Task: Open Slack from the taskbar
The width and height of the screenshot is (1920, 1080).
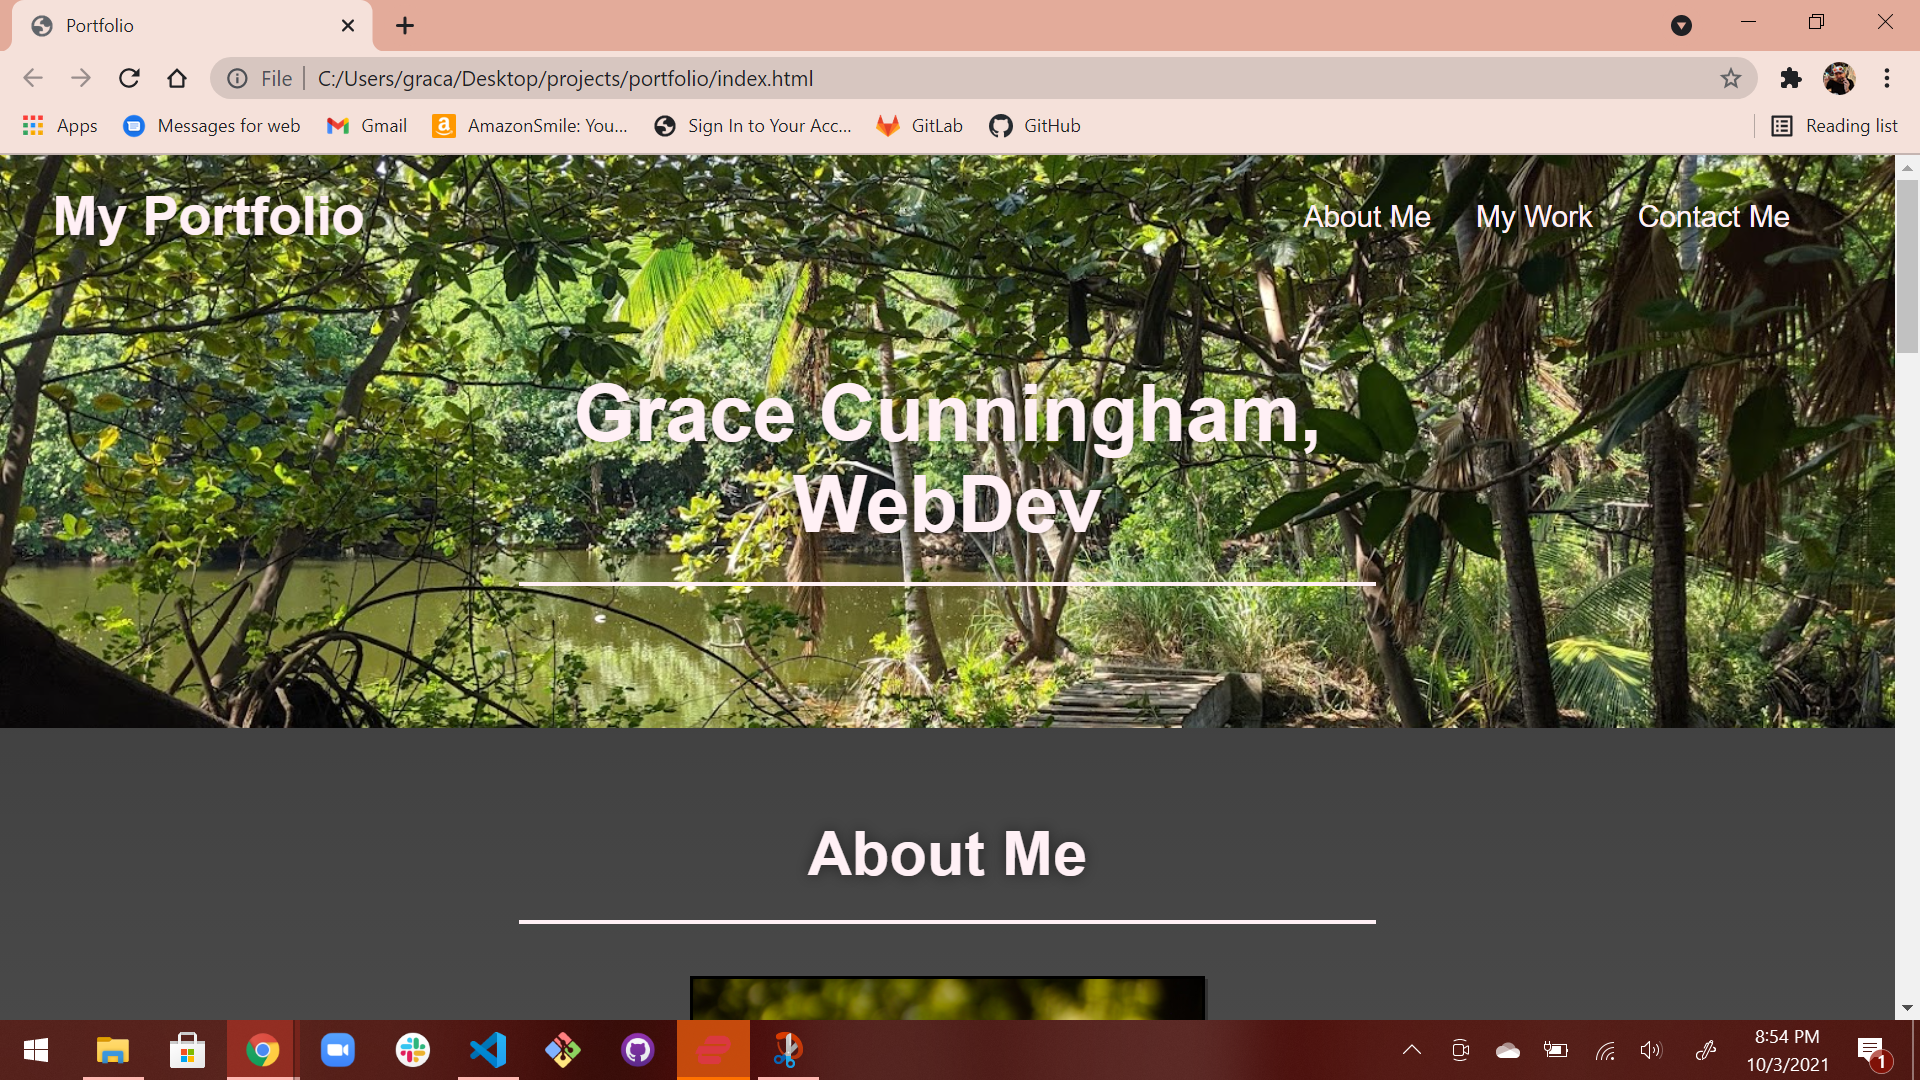Action: 412,1050
